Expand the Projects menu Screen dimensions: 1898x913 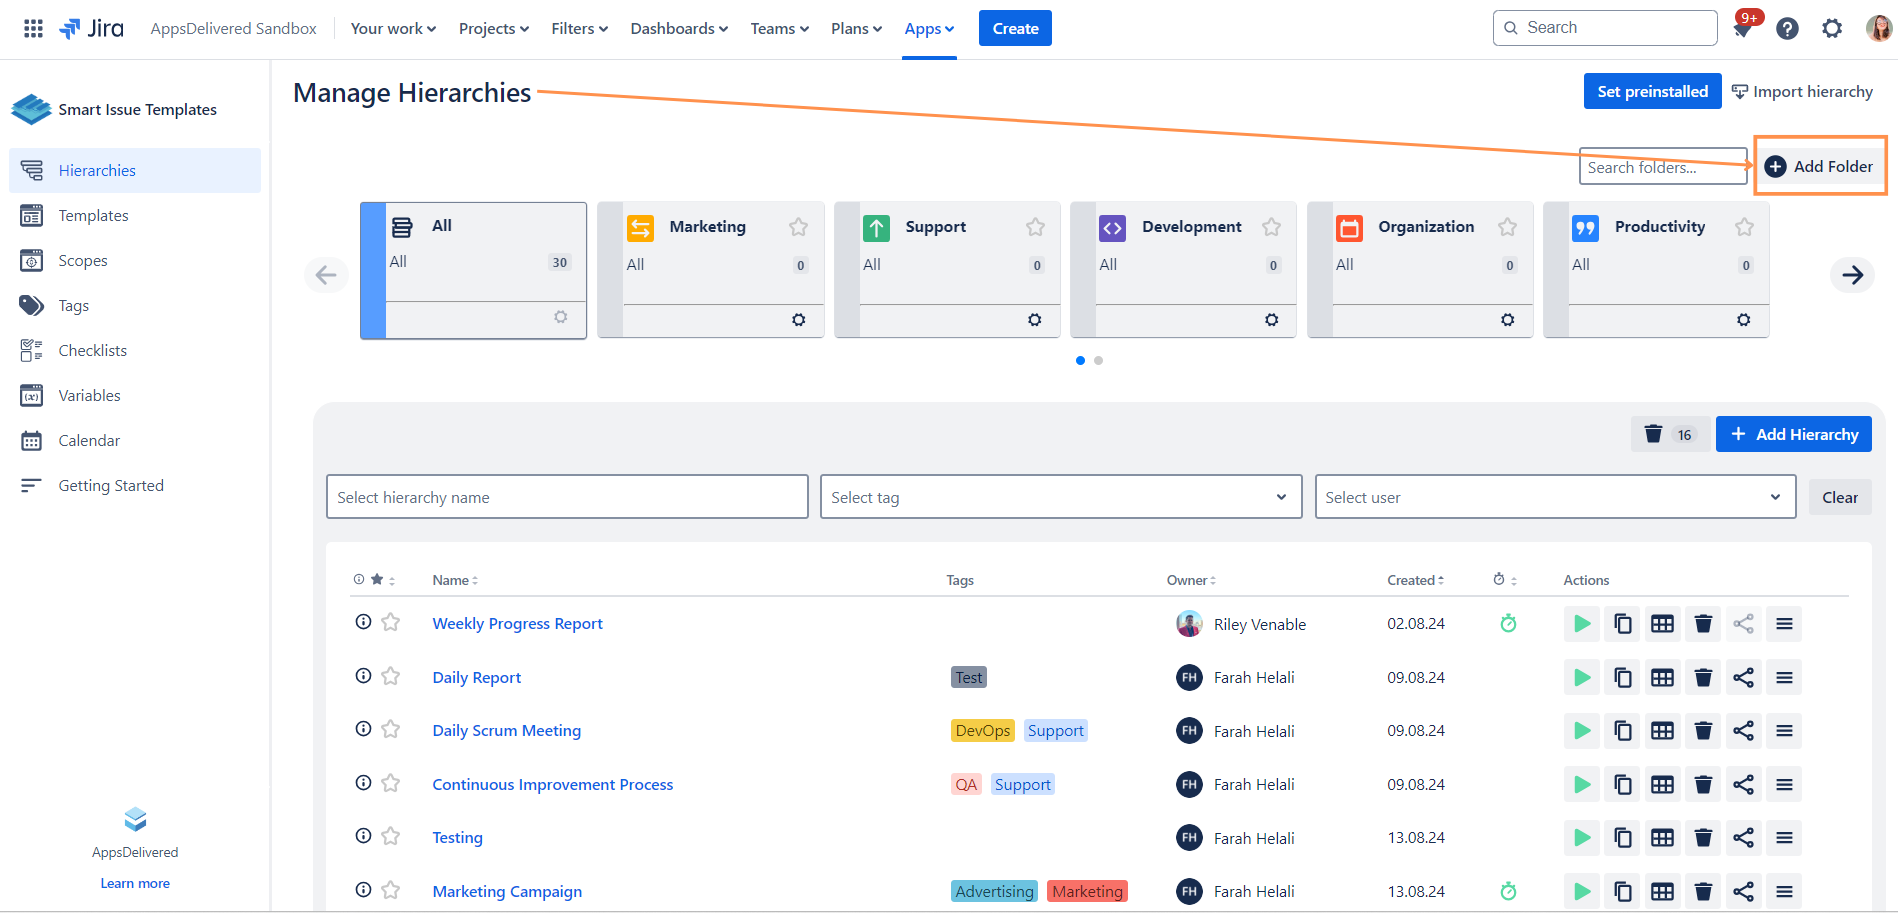(x=493, y=29)
